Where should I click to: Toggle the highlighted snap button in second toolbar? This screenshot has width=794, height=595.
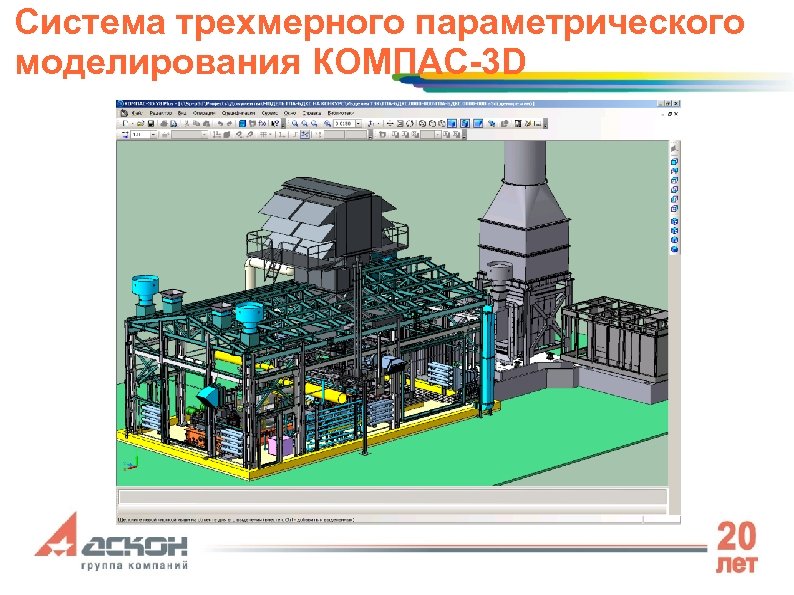pos(304,135)
